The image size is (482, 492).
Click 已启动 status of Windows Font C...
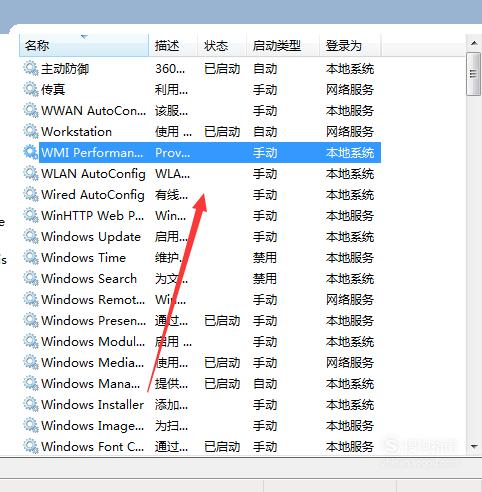[x=222, y=447]
